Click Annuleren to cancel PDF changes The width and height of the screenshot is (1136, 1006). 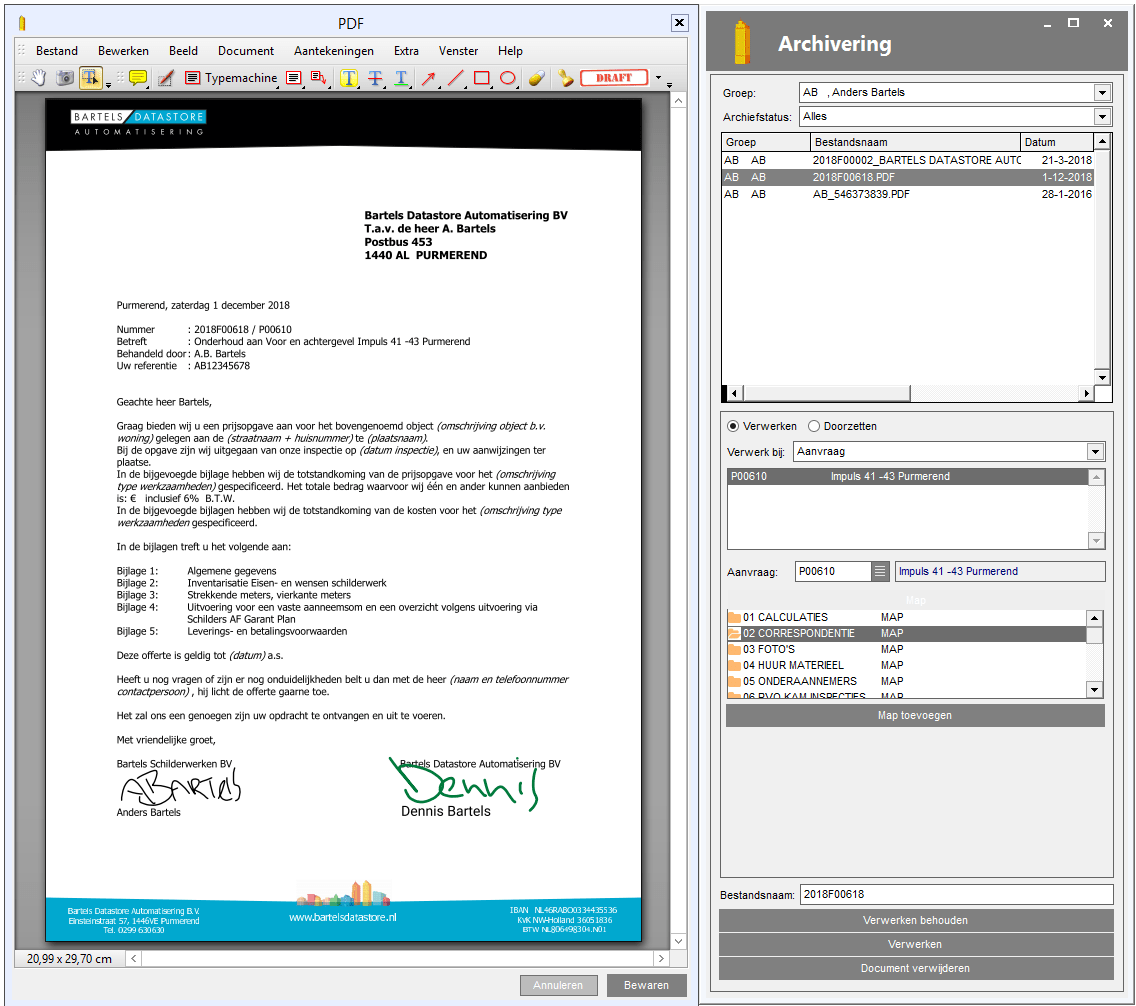(559, 985)
